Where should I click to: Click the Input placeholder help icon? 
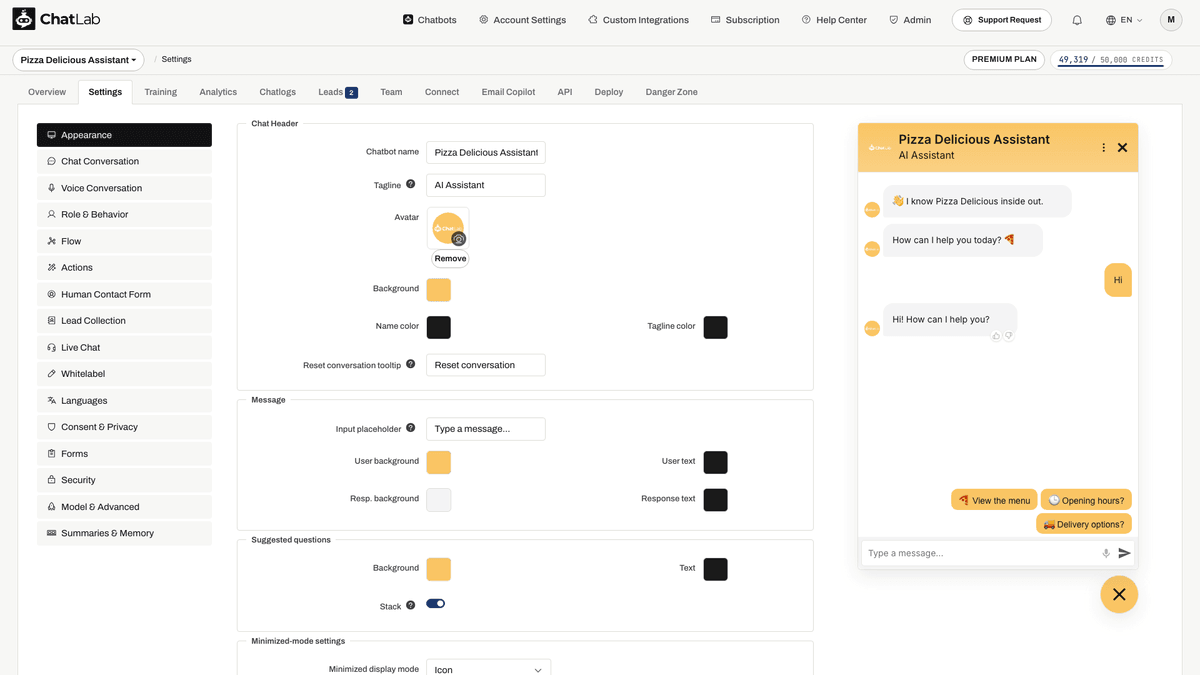click(x=411, y=428)
